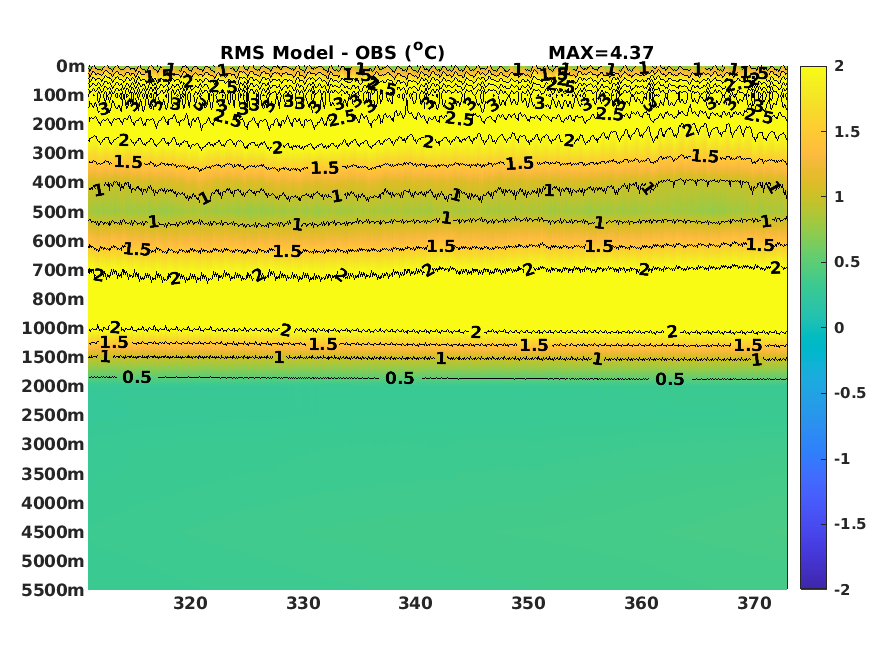Click the '320' x-axis tick label
This screenshot has height=656, width=875.
(x=190, y=604)
